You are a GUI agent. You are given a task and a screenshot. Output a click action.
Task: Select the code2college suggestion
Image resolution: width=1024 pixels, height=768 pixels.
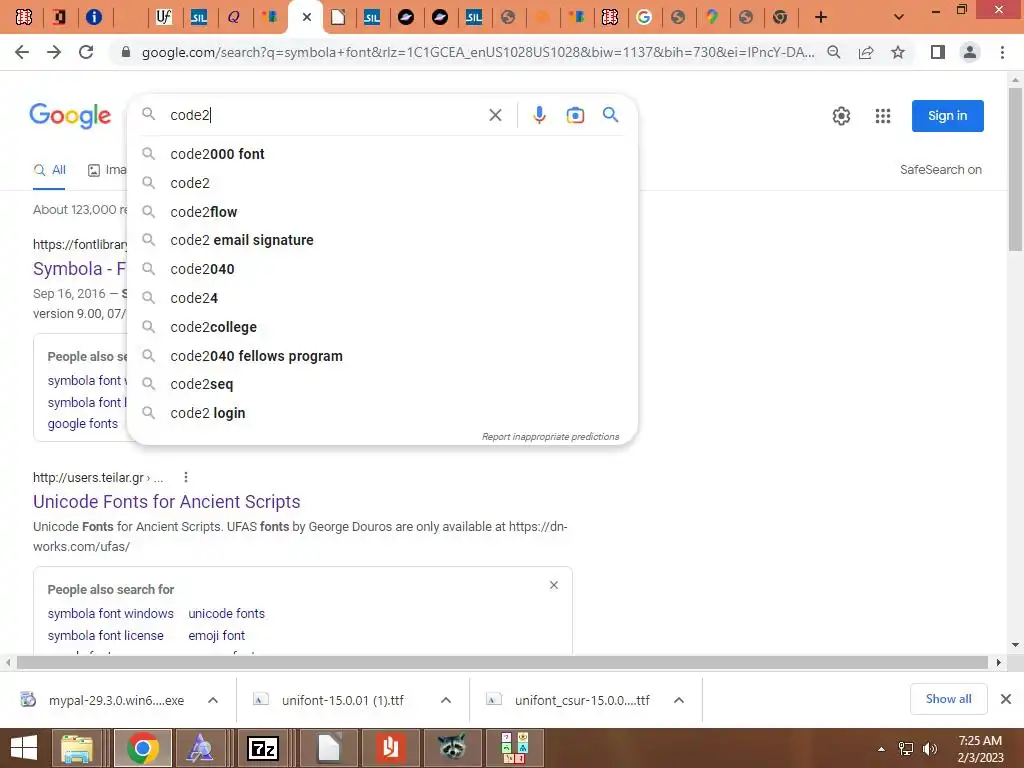[x=382, y=327]
